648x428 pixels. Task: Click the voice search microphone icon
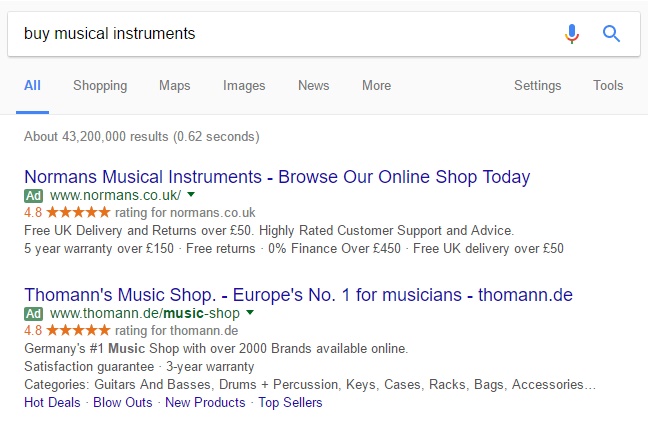point(572,34)
